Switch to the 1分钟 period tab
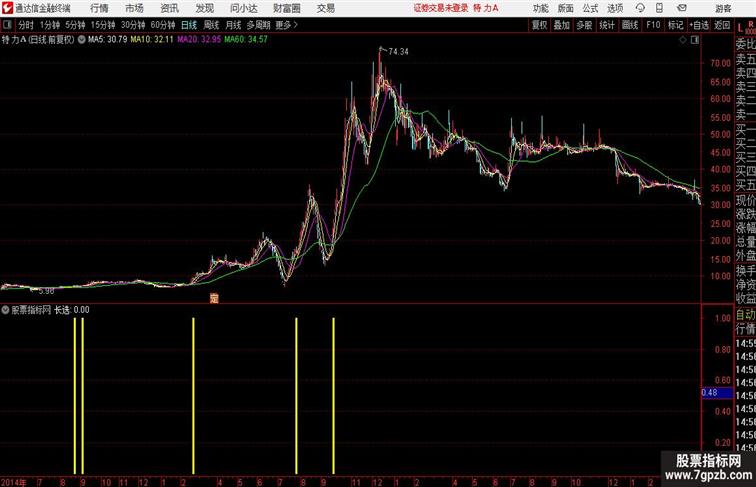Viewport: 756px width, 487px height. click(x=50, y=25)
